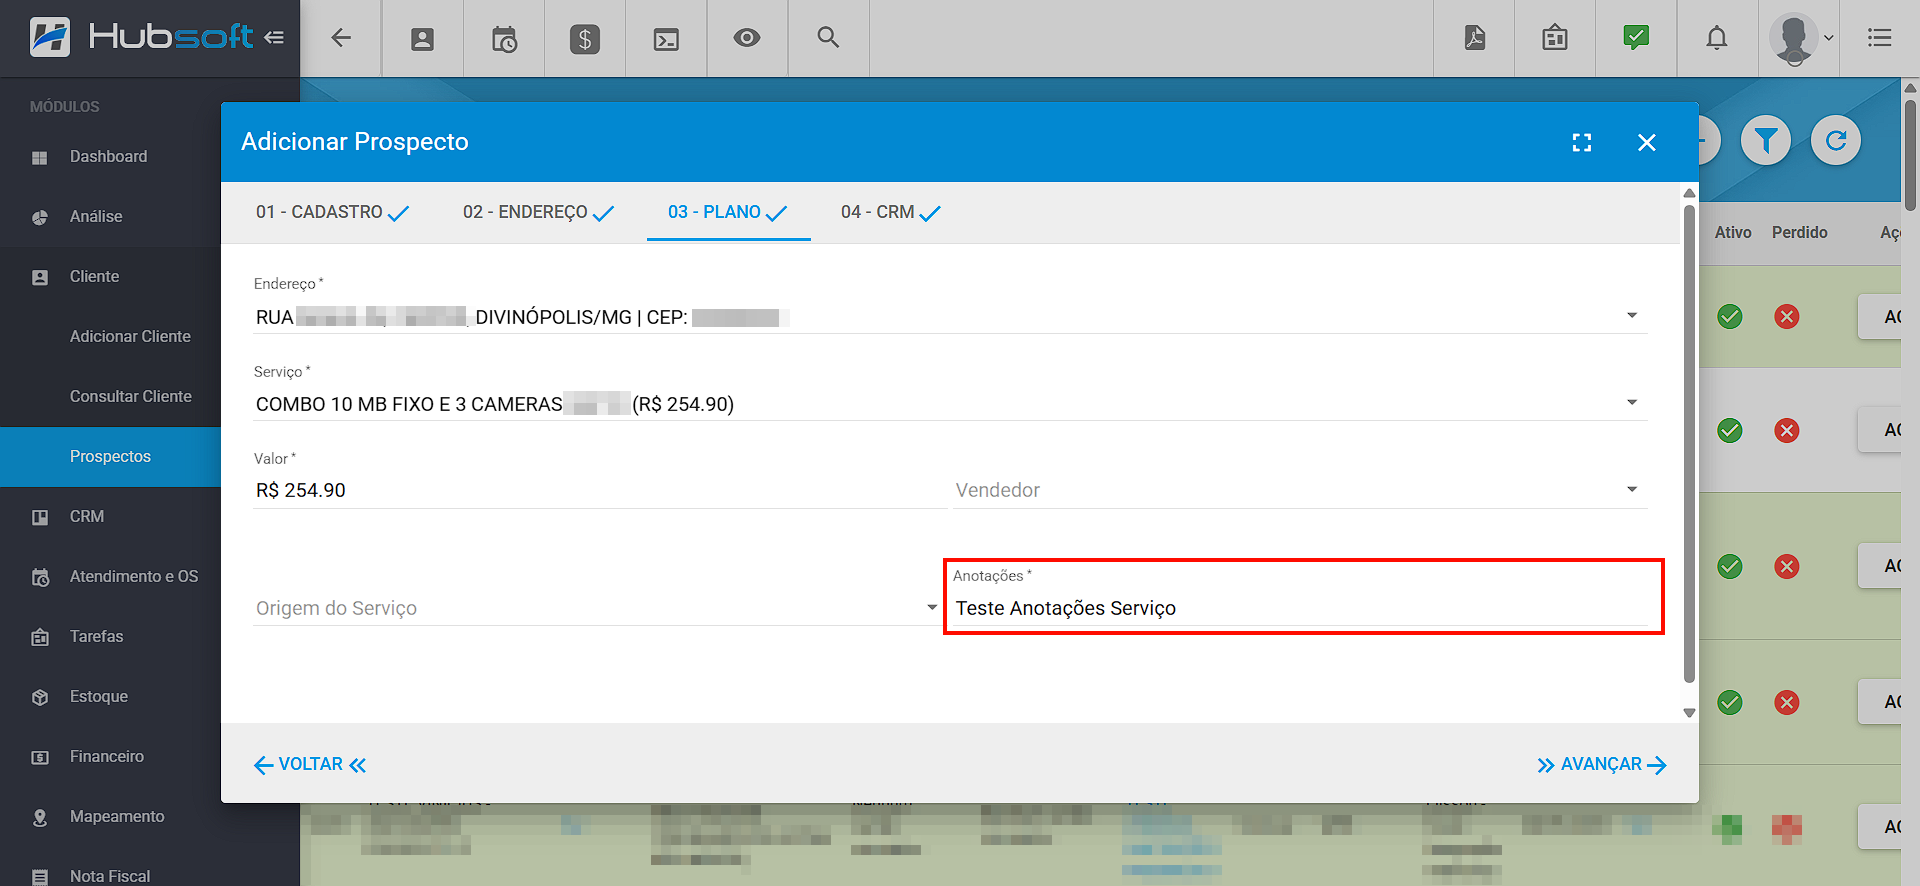The width and height of the screenshot is (1920, 886).
Task: Click the green checkmark chat icon
Action: click(x=1636, y=38)
